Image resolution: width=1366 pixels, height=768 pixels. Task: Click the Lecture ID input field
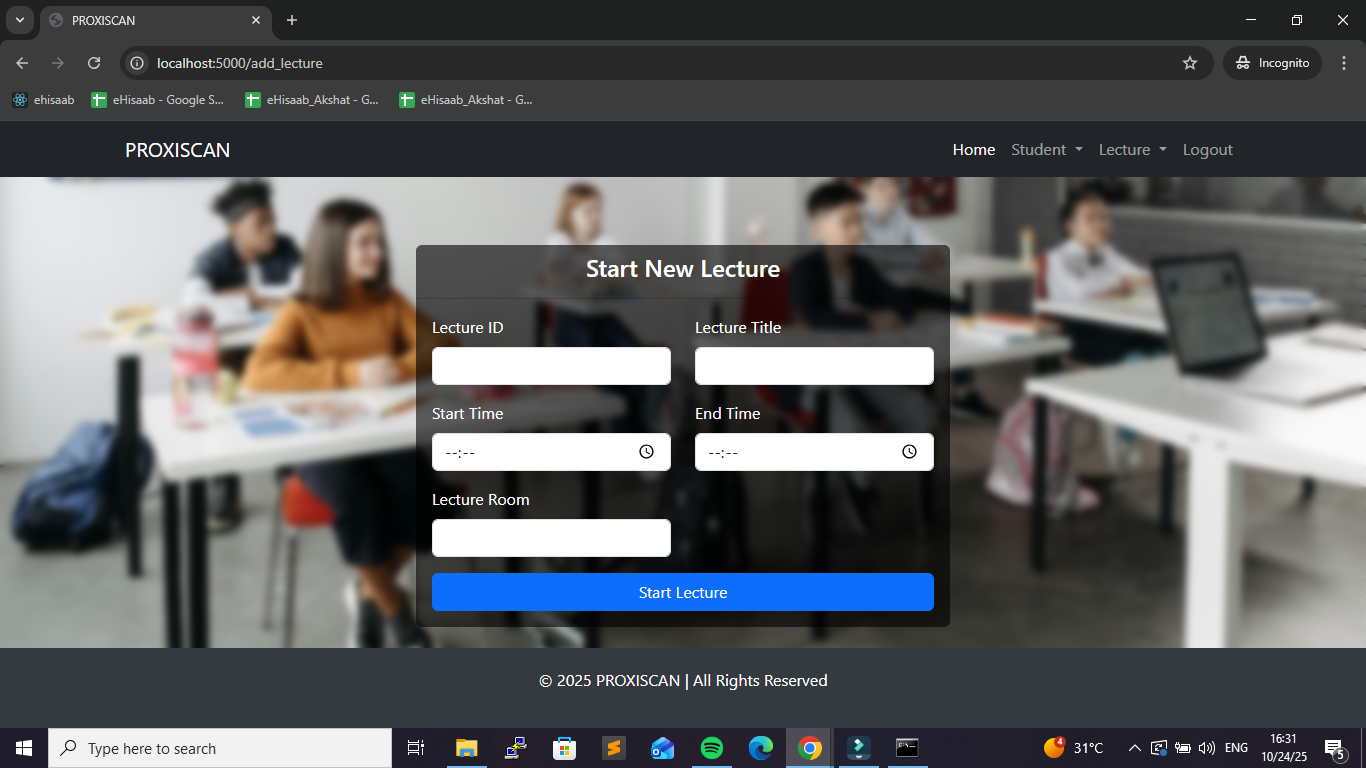coord(551,366)
